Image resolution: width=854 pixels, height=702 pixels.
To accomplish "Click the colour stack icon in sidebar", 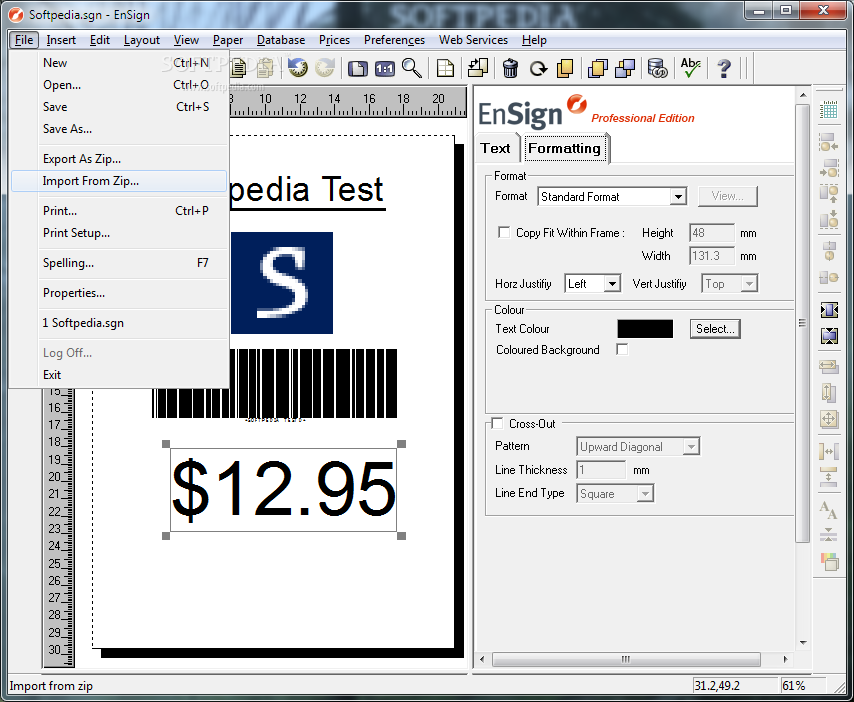I will (x=829, y=561).
